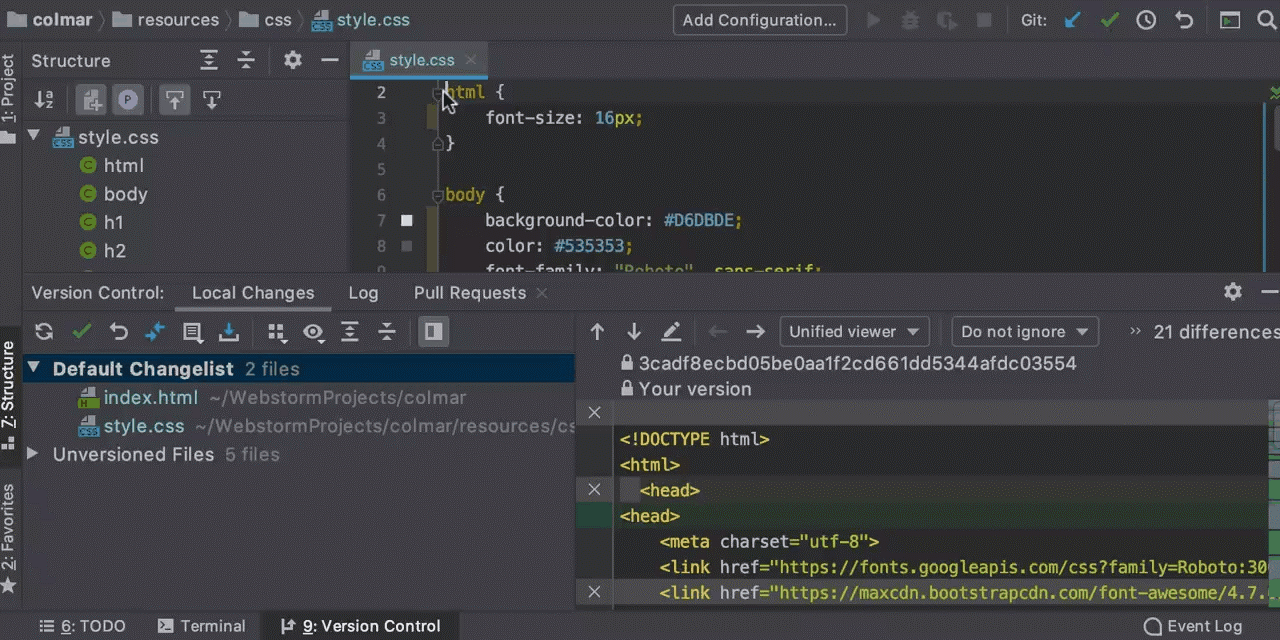Switch to the Pull Requests tab
The image size is (1280, 640).
(470, 293)
